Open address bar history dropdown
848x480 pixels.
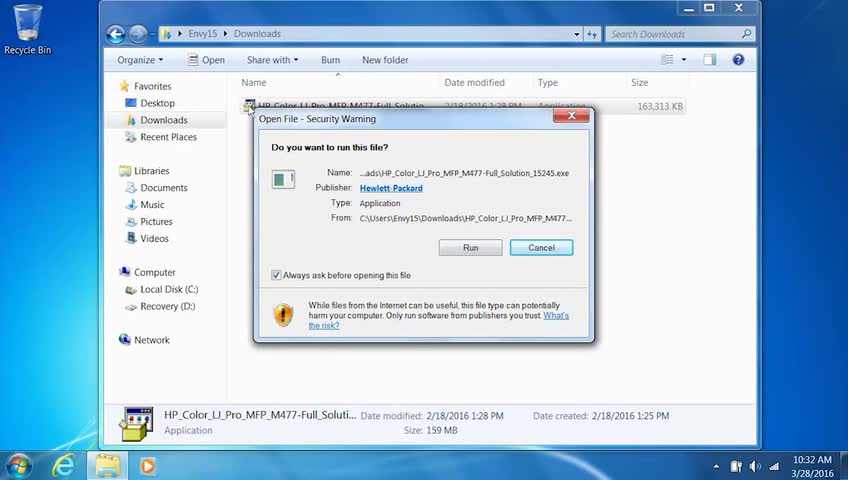577,34
